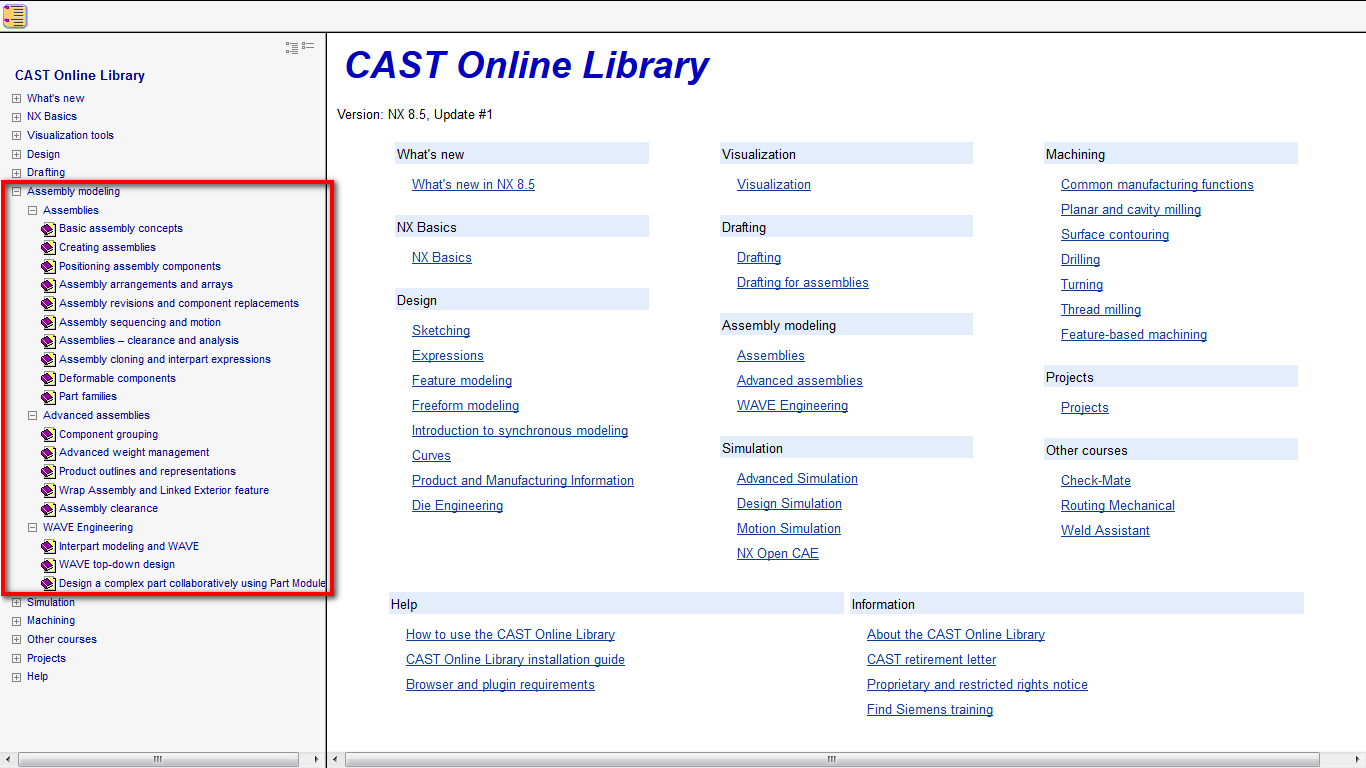The height and width of the screenshot is (768, 1366).
Task: Expand the Machining tree node
Action: (x=16, y=621)
